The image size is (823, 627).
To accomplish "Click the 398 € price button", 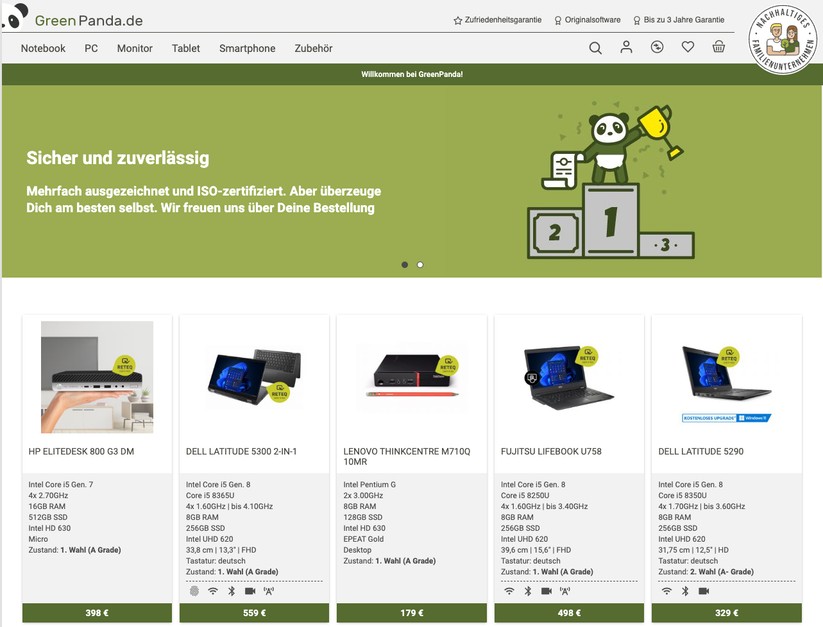I will (x=97, y=613).
